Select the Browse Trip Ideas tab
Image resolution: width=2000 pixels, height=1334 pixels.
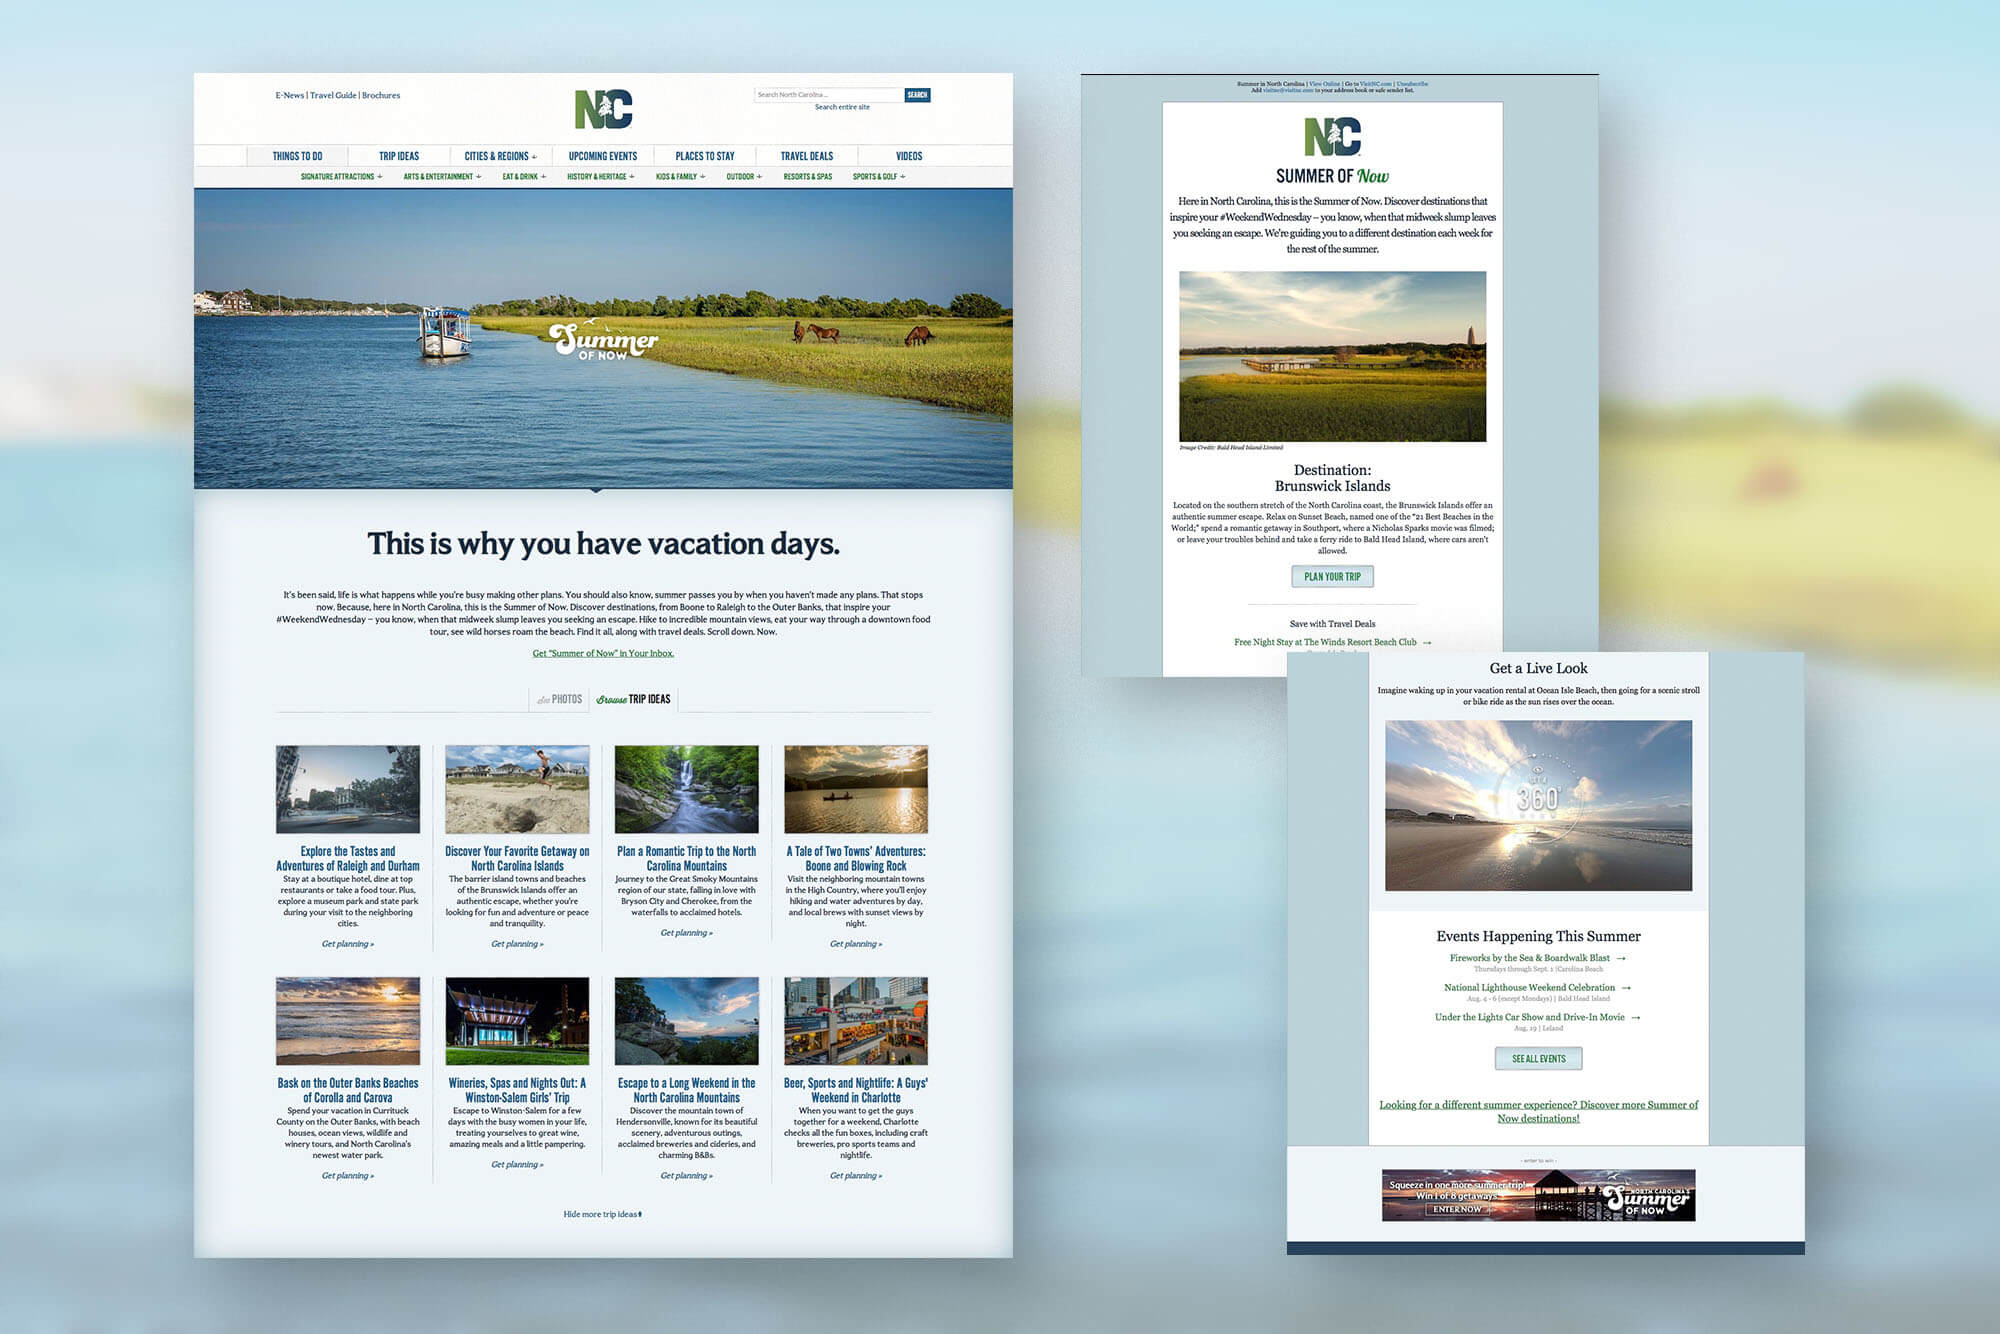point(634,699)
